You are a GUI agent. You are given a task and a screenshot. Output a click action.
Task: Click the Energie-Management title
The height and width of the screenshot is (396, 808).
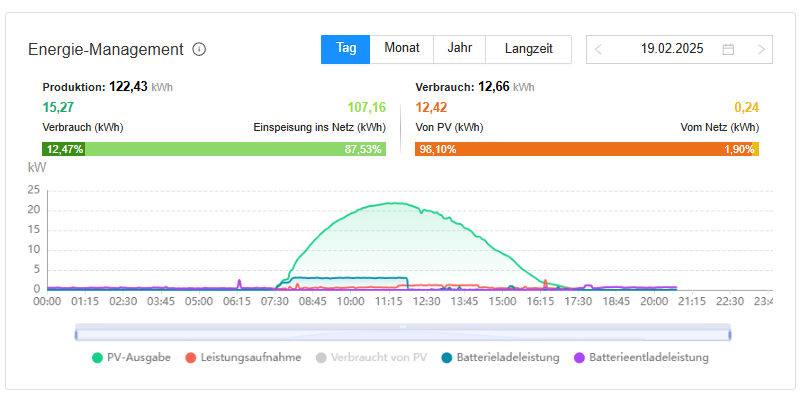106,50
